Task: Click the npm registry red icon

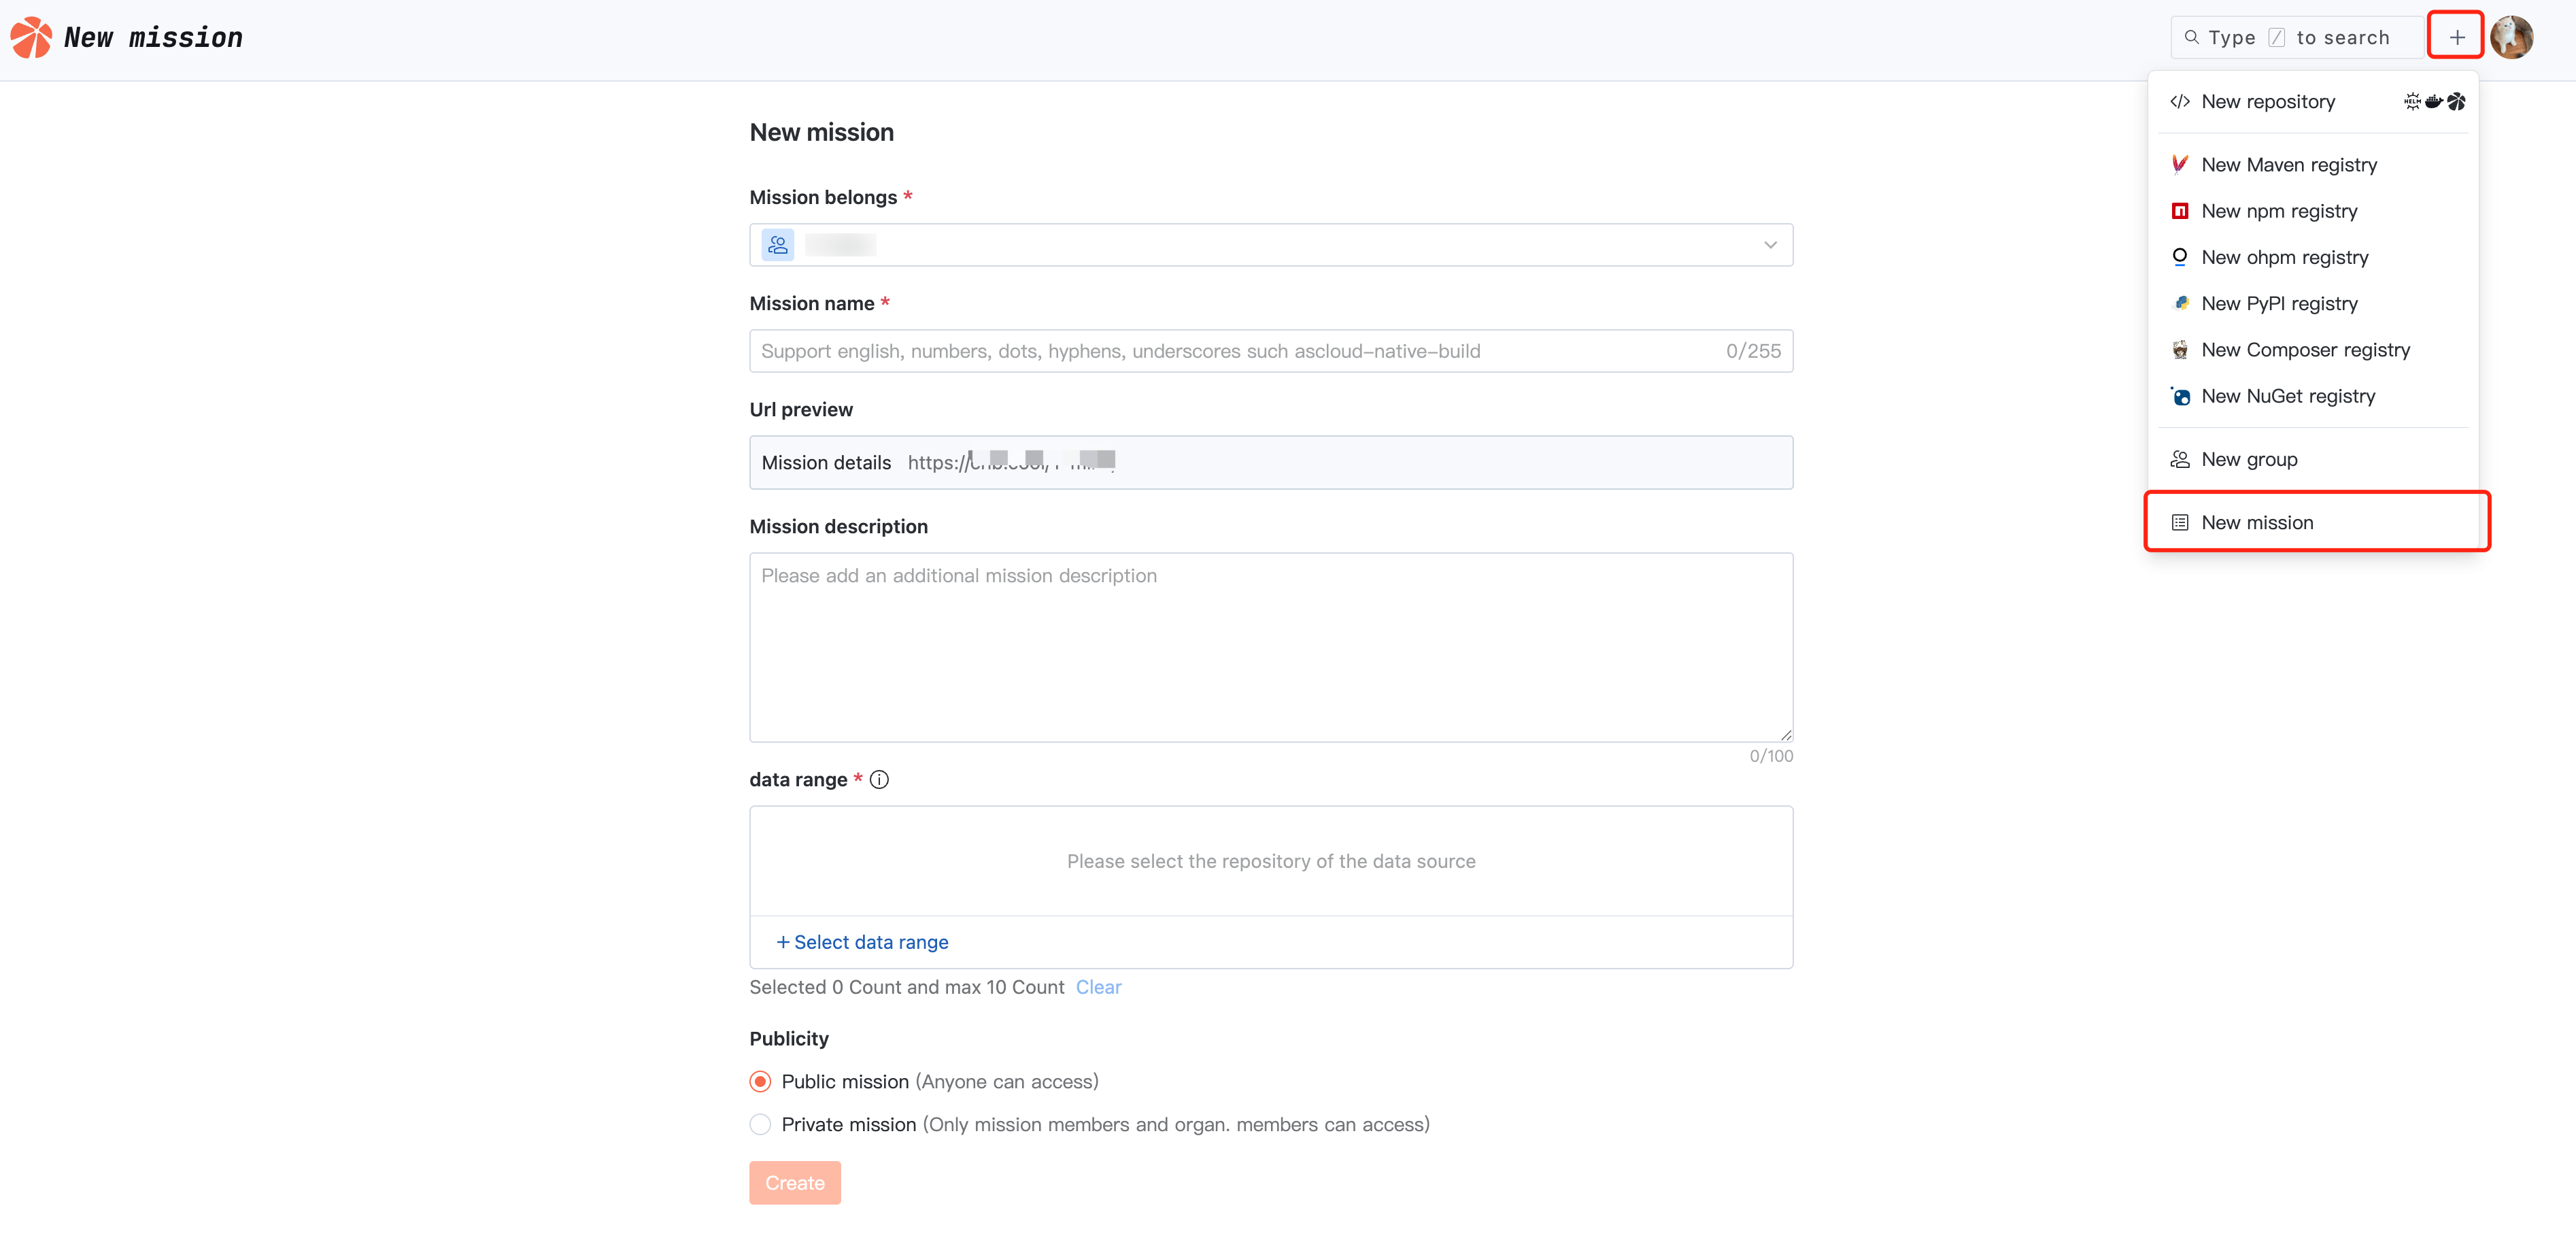Action: click(x=2180, y=211)
